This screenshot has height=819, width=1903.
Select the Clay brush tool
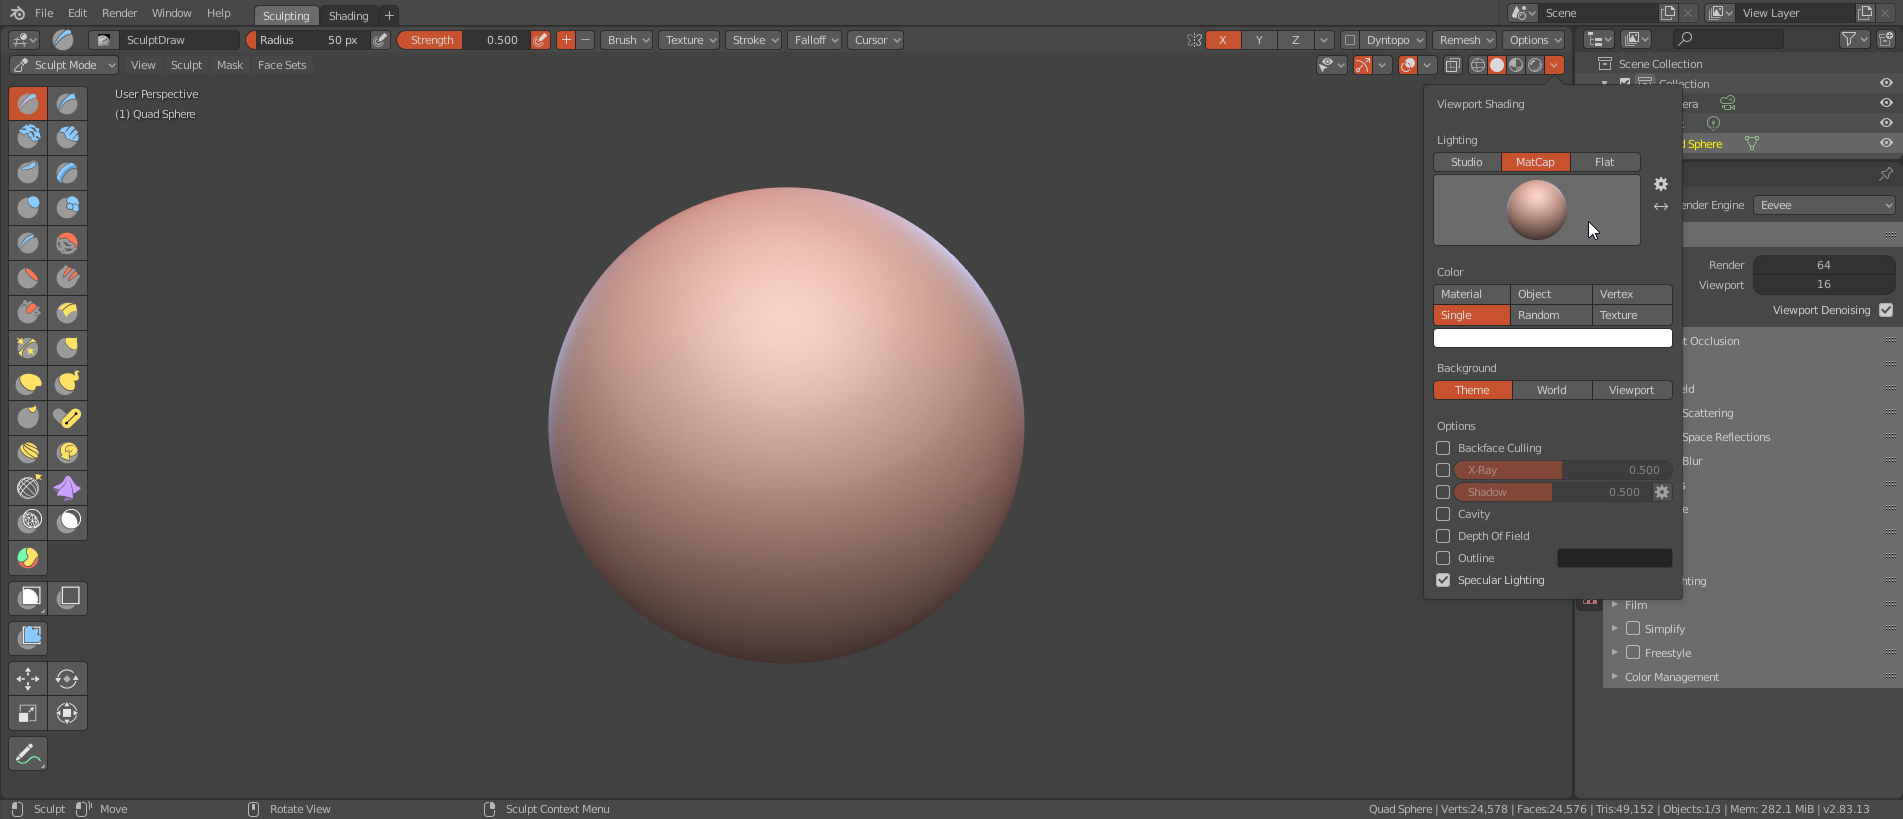pyautogui.click(x=28, y=137)
